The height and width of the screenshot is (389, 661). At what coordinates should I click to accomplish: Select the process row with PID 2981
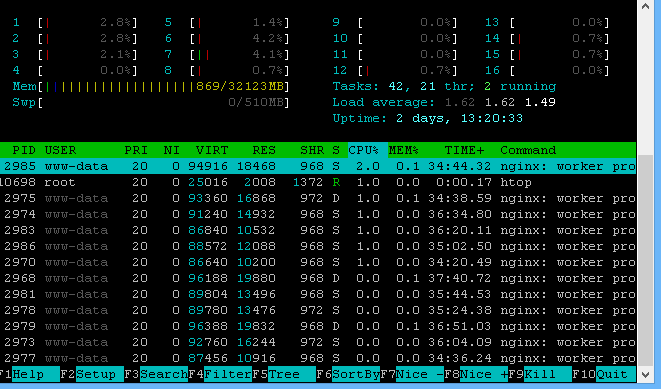pyautogui.click(x=318, y=295)
